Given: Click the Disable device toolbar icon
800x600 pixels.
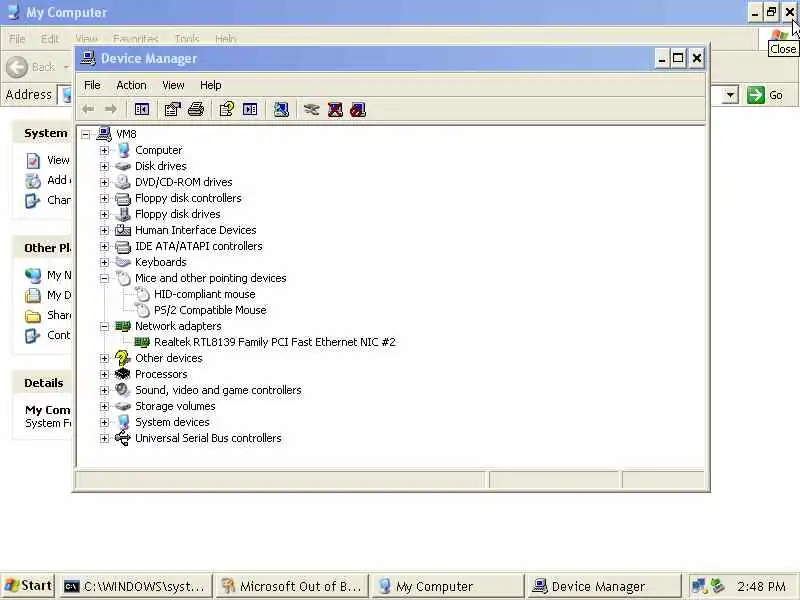Looking at the screenshot, I should click(358, 109).
